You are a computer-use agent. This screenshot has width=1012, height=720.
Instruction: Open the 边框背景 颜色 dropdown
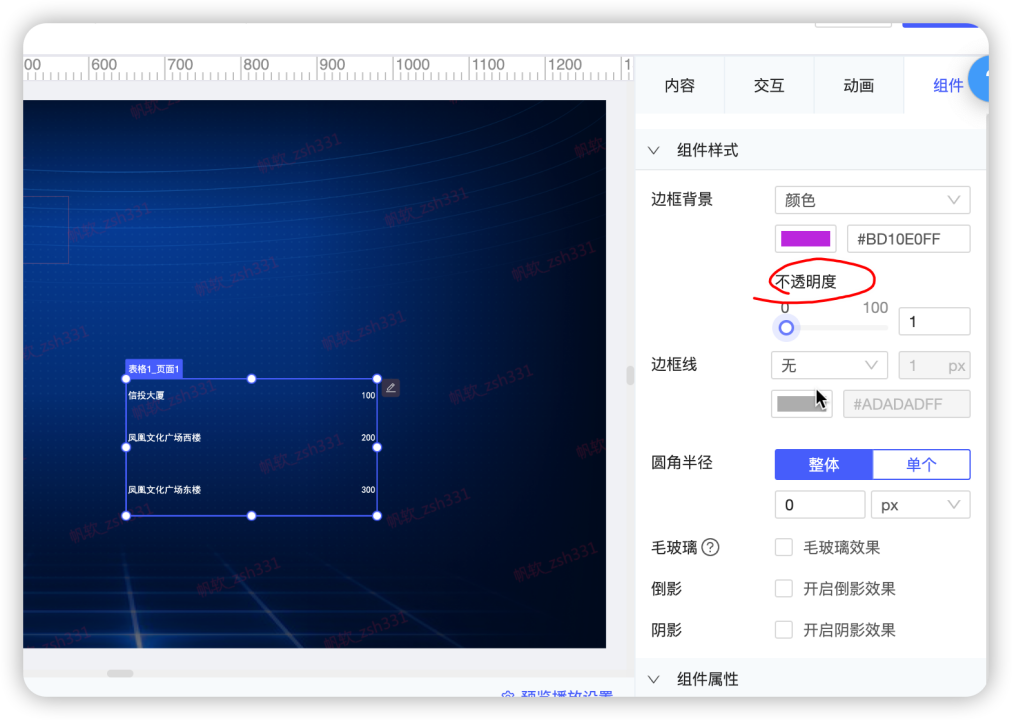coord(872,200)
